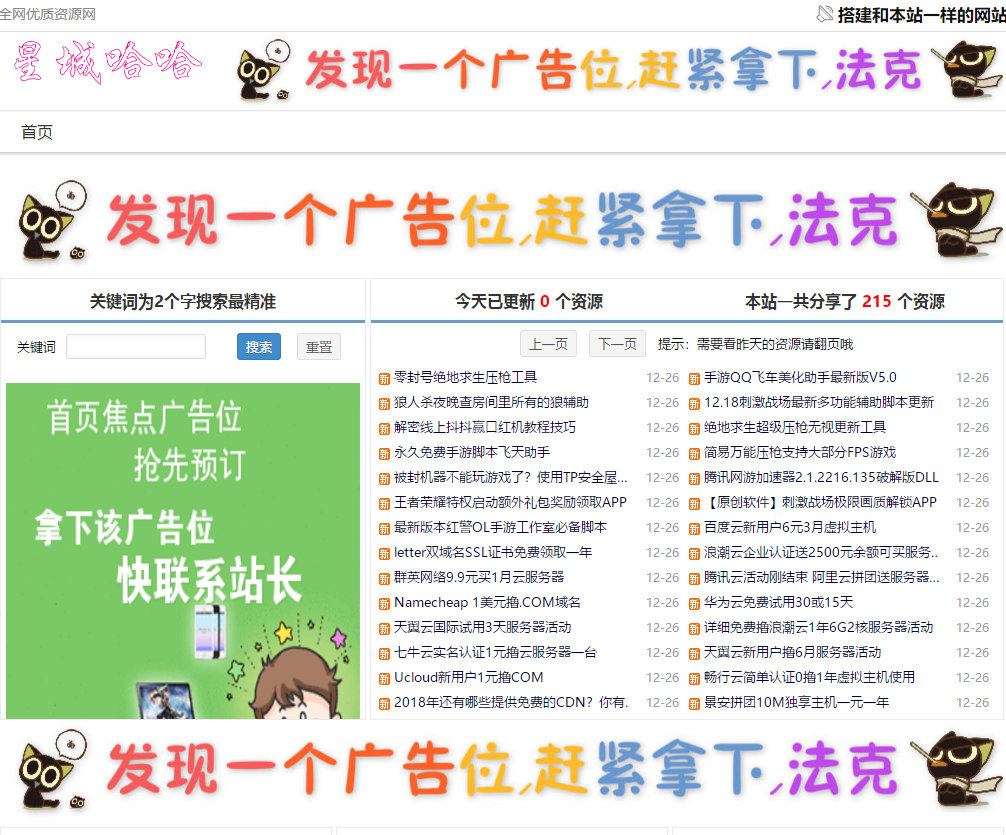Screen dimensions: 1006x835
Task: Go to next page with 下一页
Action: coord(617,344)
